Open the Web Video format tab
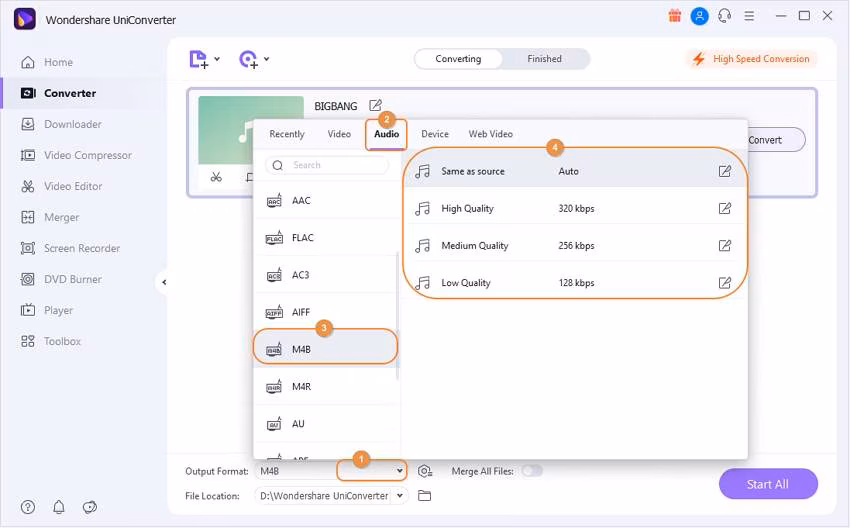The height and width of the screenshot is (528, 850). click(491, 134)
